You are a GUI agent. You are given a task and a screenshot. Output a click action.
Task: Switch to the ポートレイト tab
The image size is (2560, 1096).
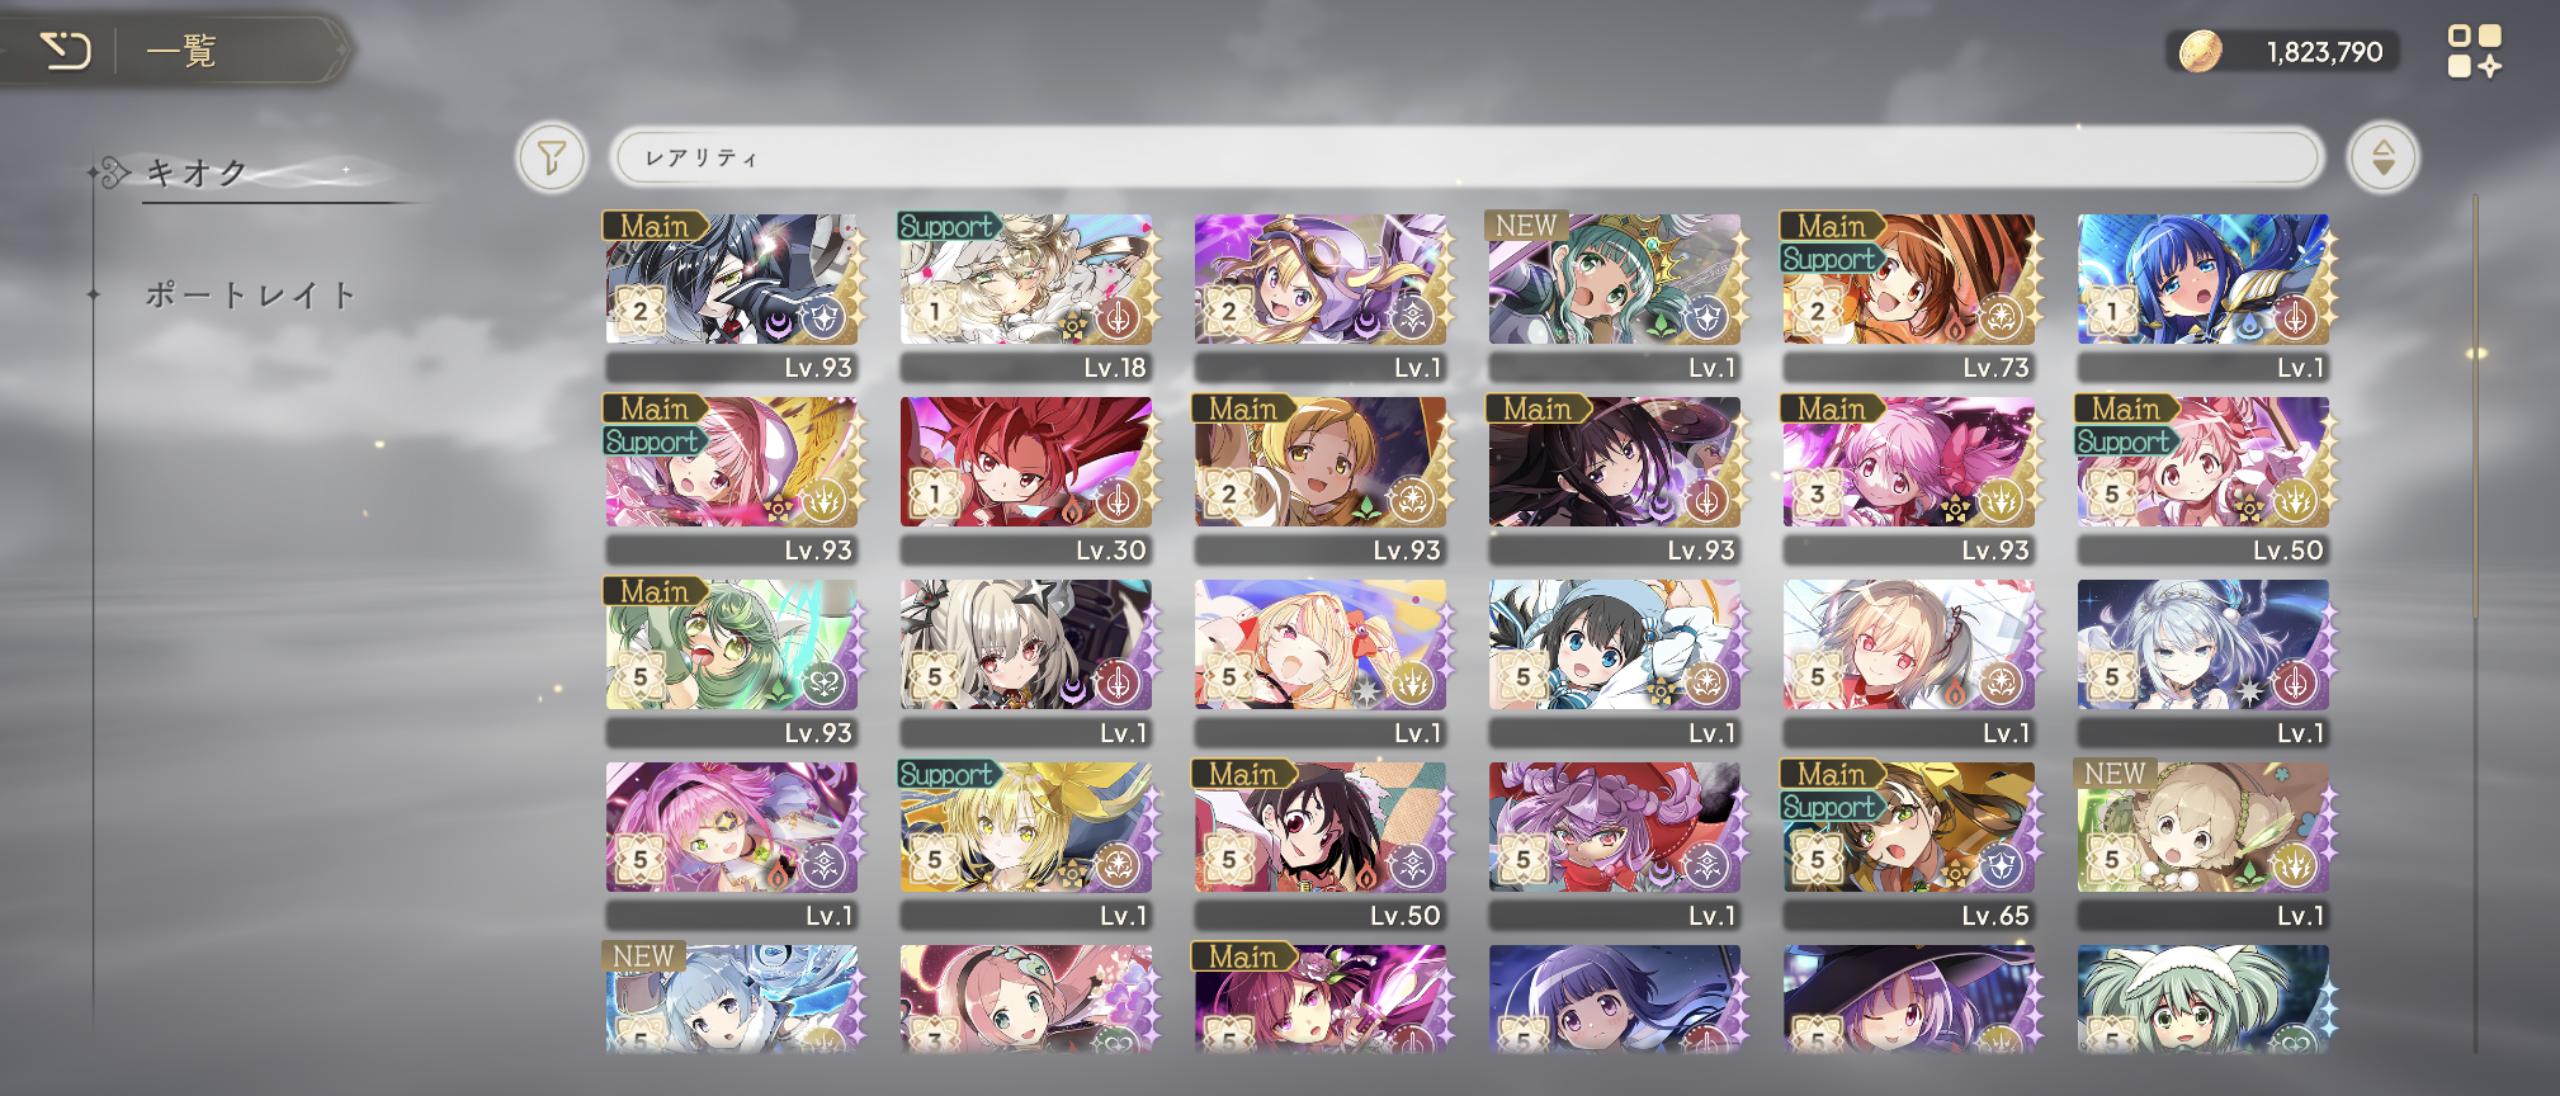point(250,295)
